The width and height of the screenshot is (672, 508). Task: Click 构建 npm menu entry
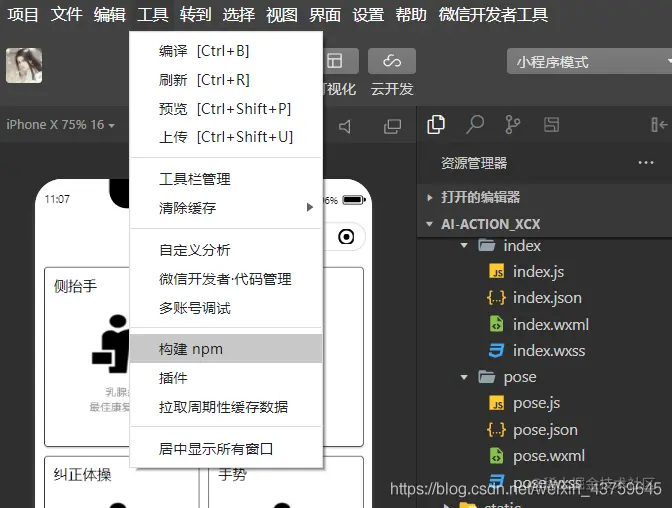click(226, 349)
